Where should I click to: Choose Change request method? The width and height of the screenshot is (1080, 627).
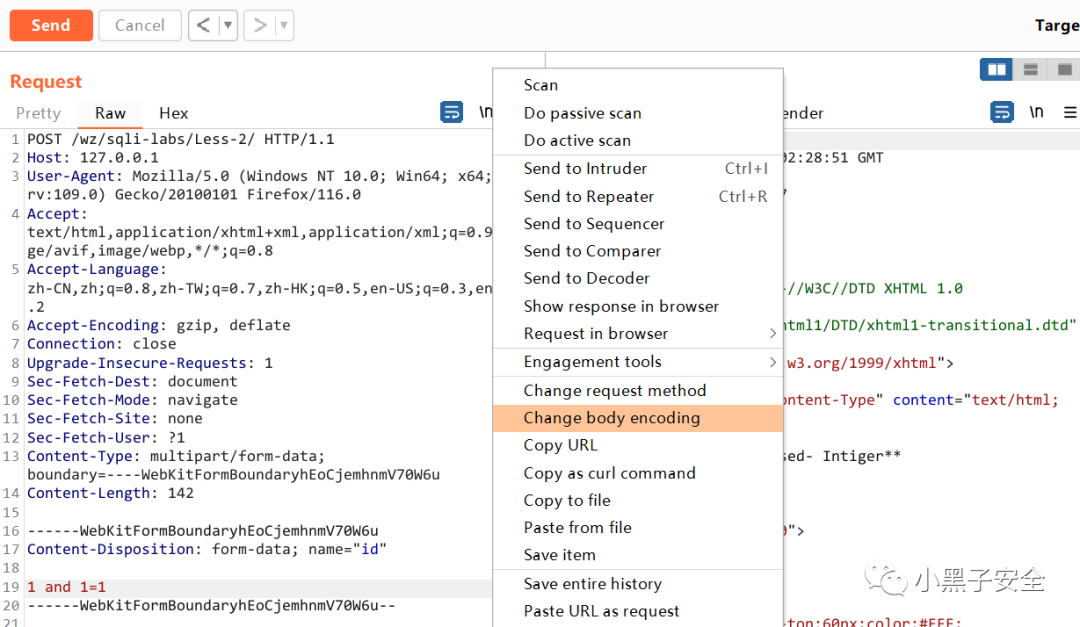click(638, 391)
